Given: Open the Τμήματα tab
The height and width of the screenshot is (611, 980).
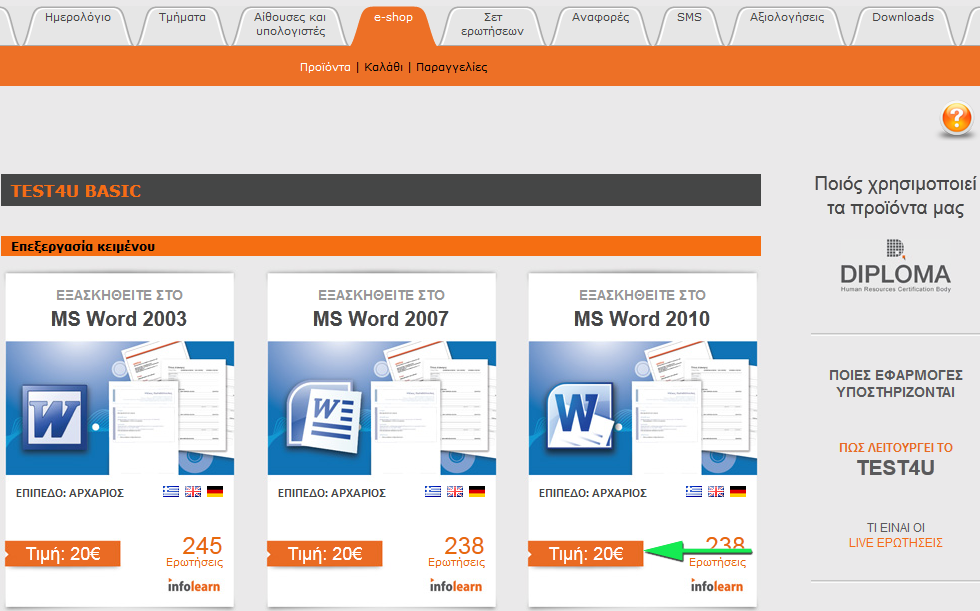Looking at the screenshot, I should point(182,24).
